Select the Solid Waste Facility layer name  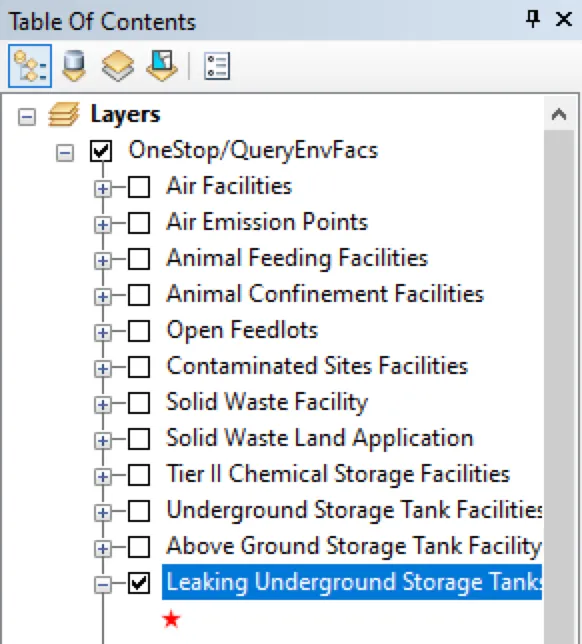(267, 402)
